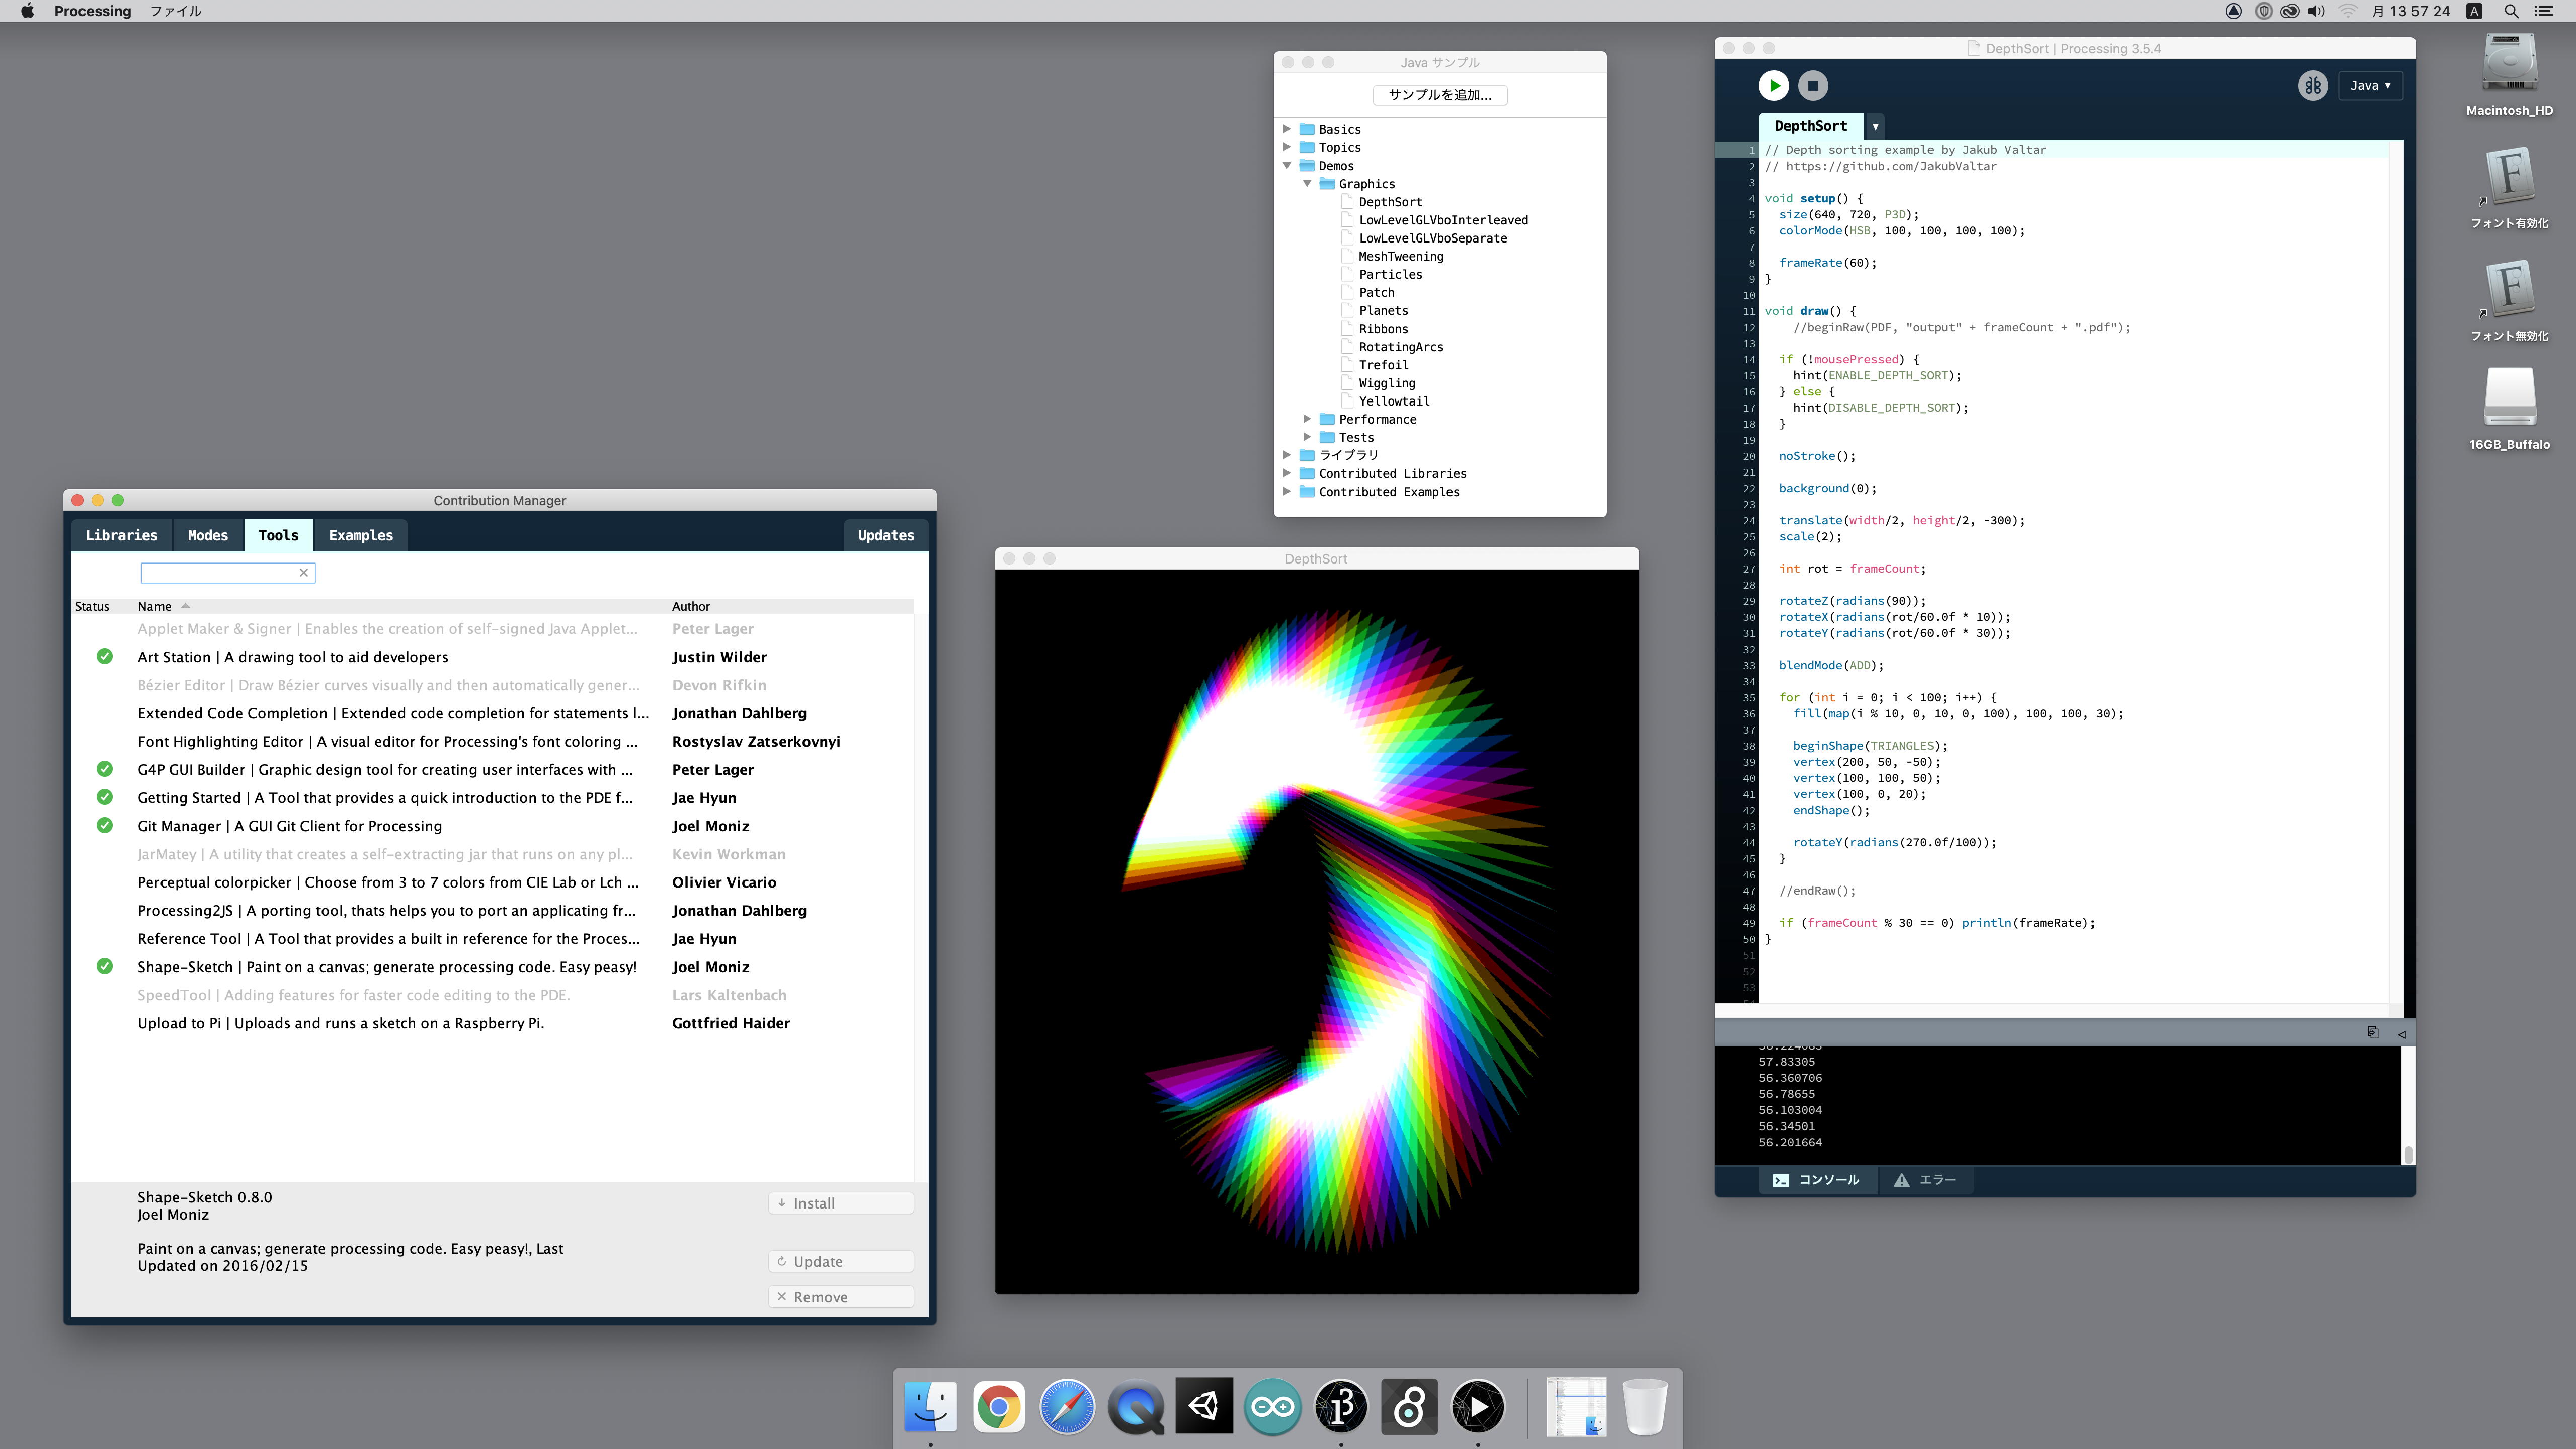Screen dimensions: 2576x1449
Task: Clear the filter field X icon
Action: coord(304,573)
